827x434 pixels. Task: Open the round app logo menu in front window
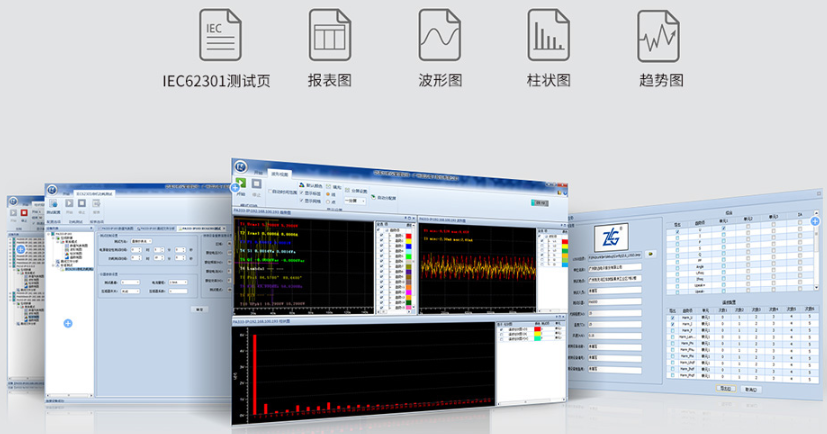coord(241,167)
